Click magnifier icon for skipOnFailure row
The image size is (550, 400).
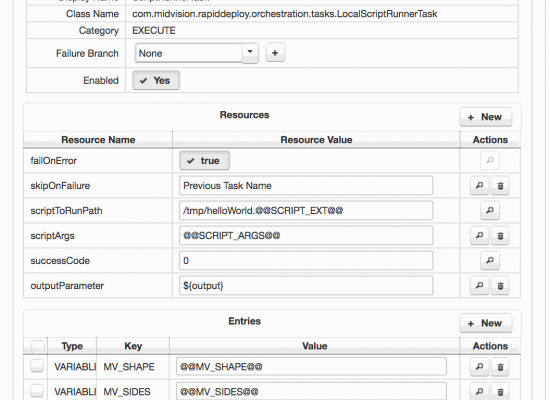(x=479, y=186)
